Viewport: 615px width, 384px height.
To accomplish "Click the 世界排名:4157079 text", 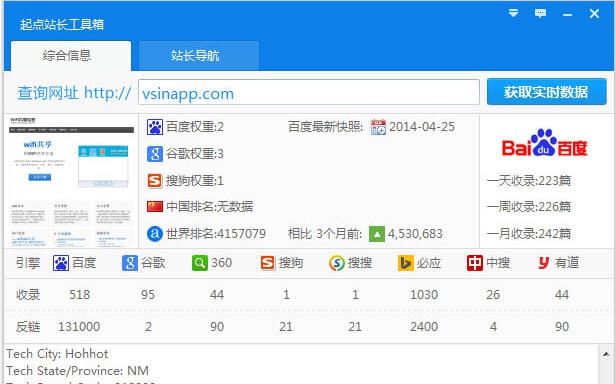I will tap(216, 234).
